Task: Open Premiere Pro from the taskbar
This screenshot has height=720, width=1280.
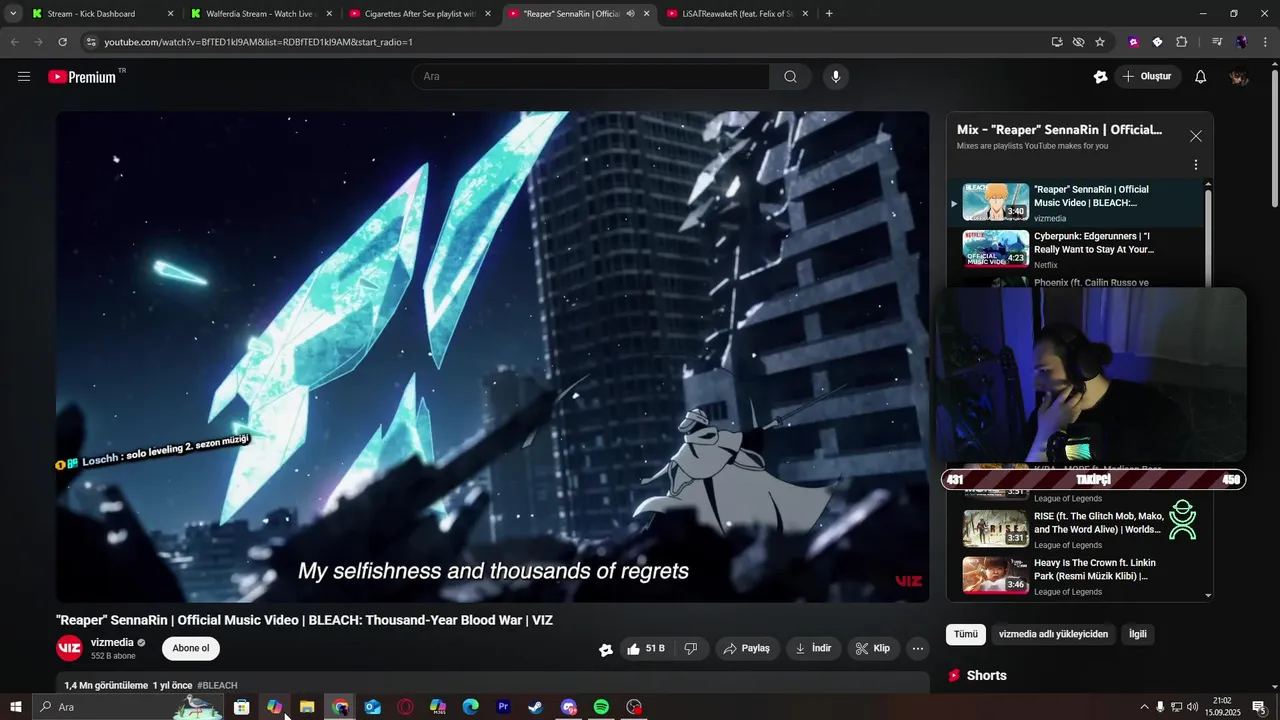Action: click(503, 707)
